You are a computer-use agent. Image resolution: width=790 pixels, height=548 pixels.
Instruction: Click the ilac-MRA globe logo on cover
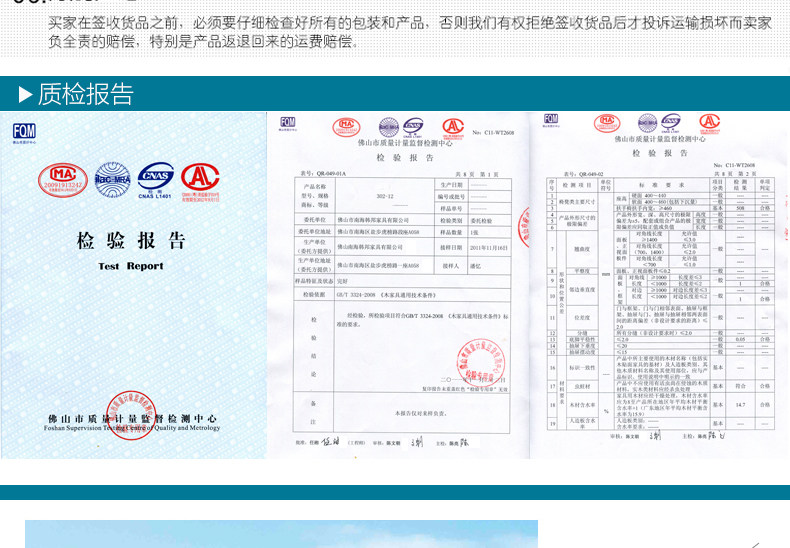click(113, 179)
